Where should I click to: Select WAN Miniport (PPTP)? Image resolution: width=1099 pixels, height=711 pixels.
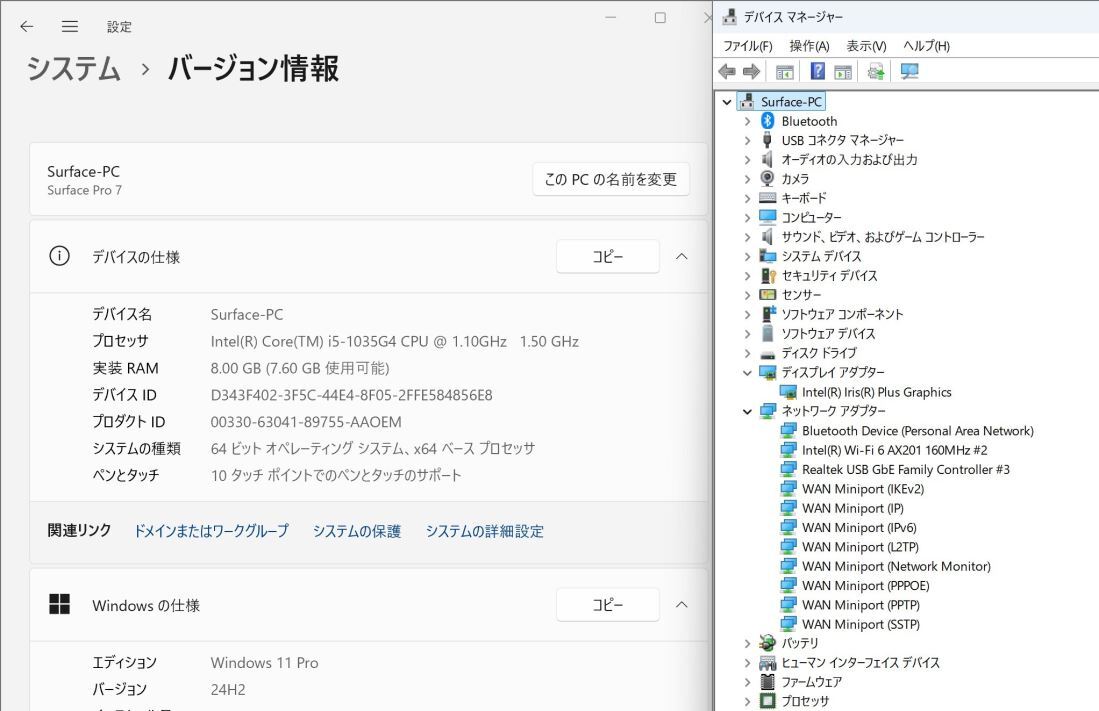click(x=861, y=604)
